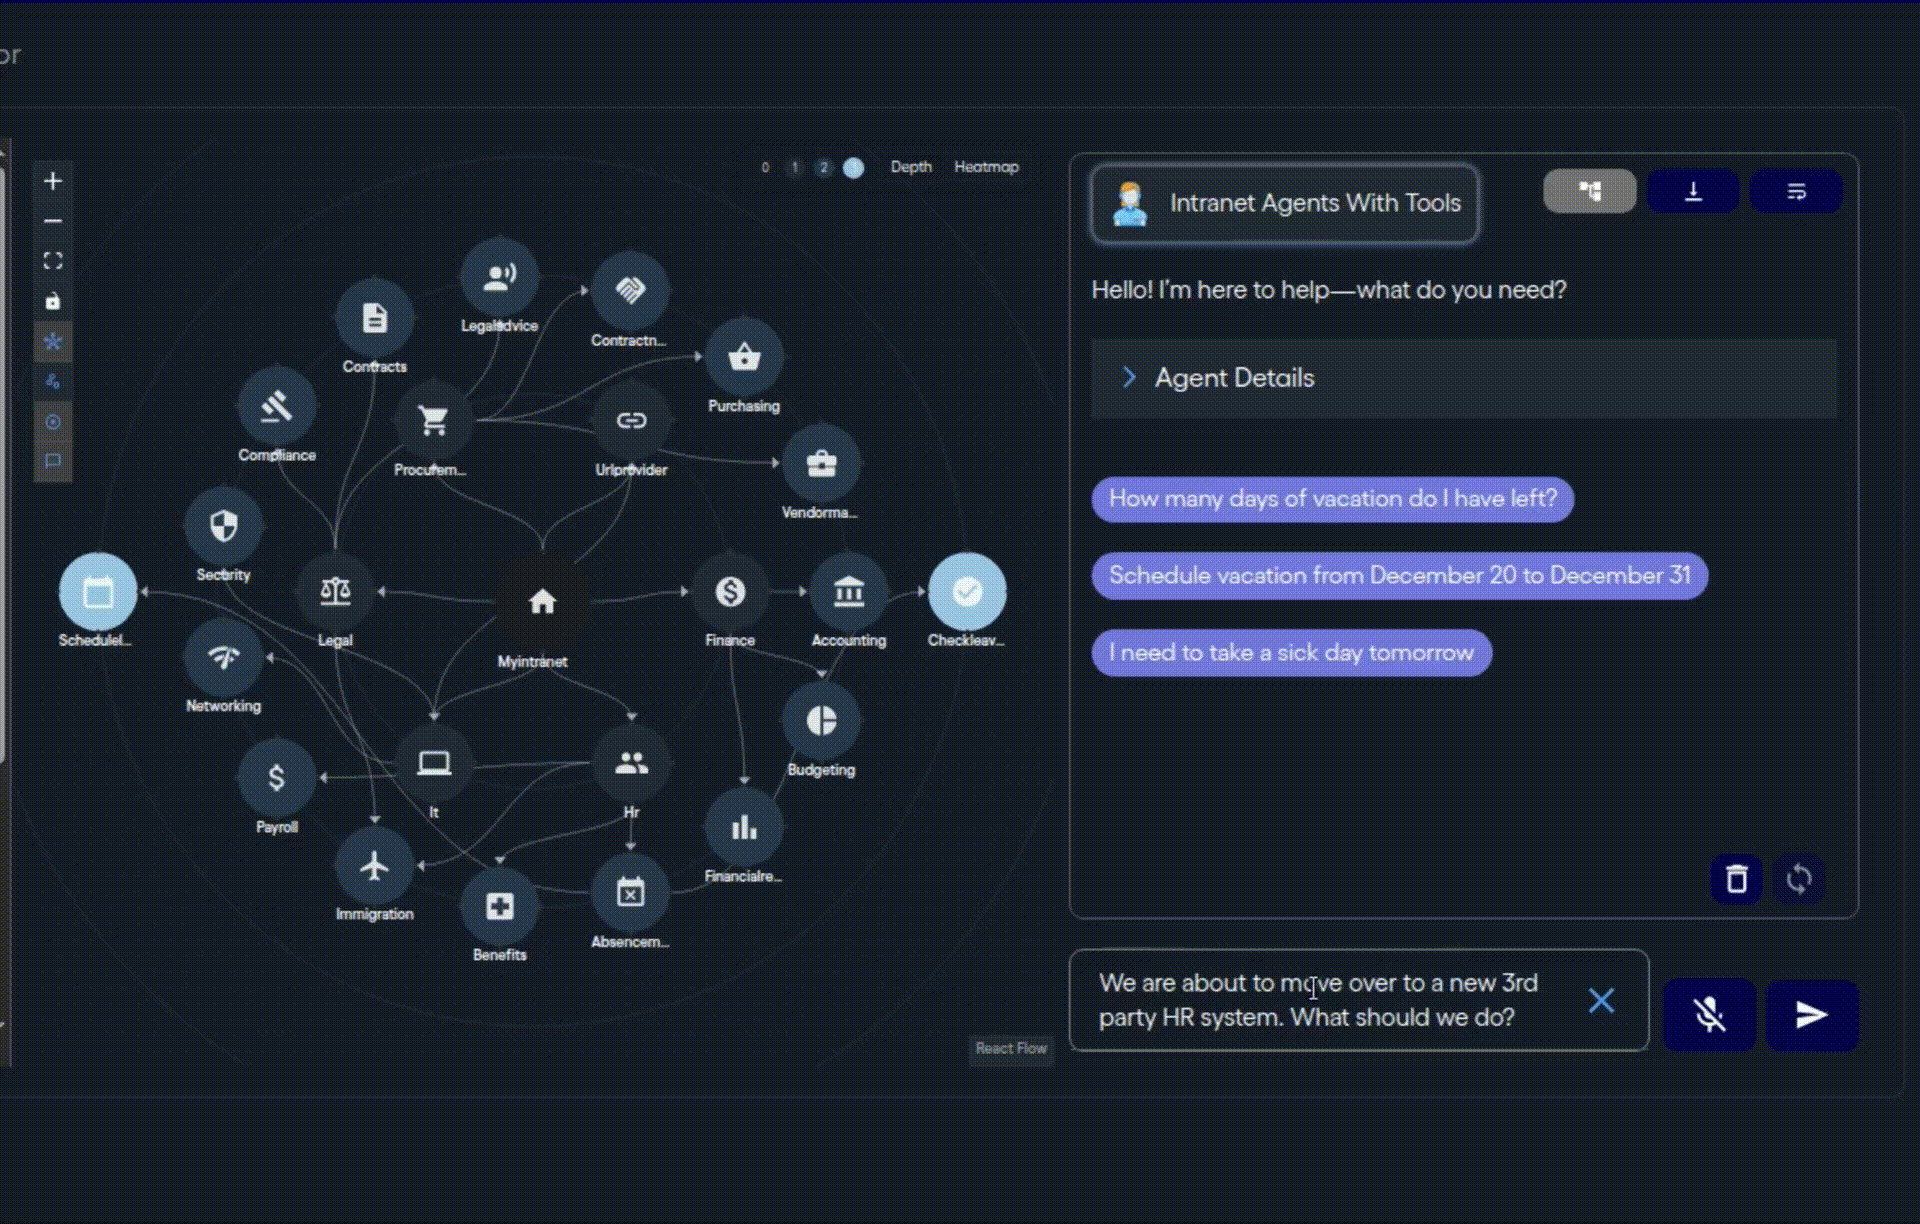Toggle the graph interactivity lock

point(53,301)
